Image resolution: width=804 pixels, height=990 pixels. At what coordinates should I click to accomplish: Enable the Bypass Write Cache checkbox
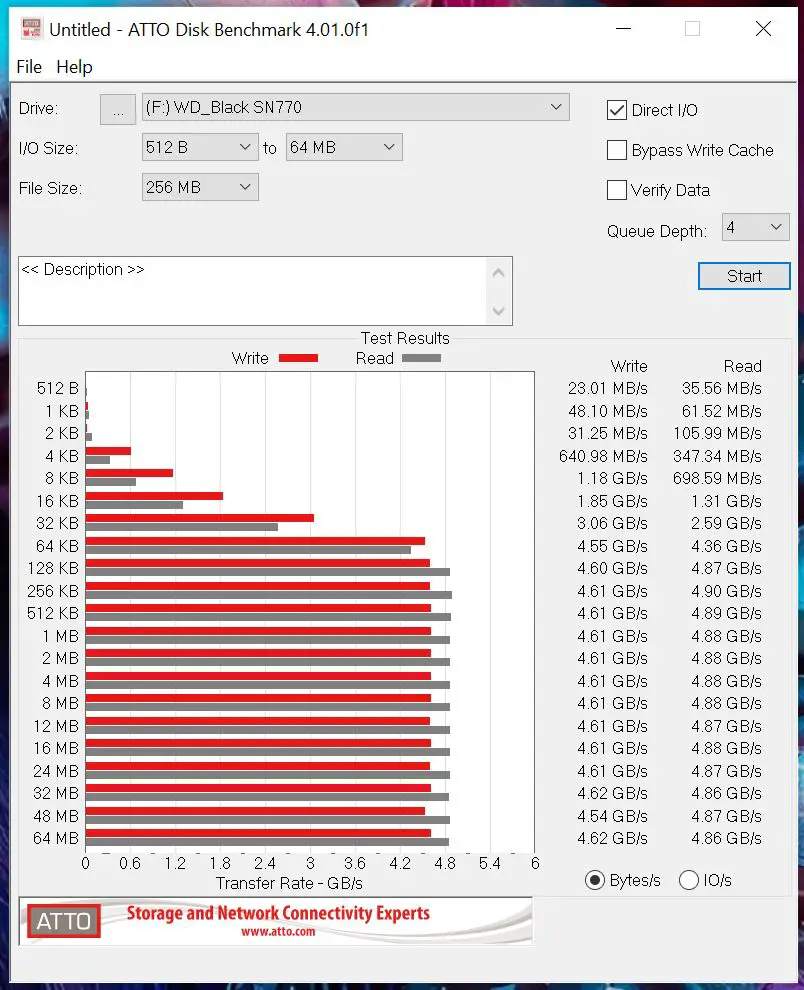(617, 150)
